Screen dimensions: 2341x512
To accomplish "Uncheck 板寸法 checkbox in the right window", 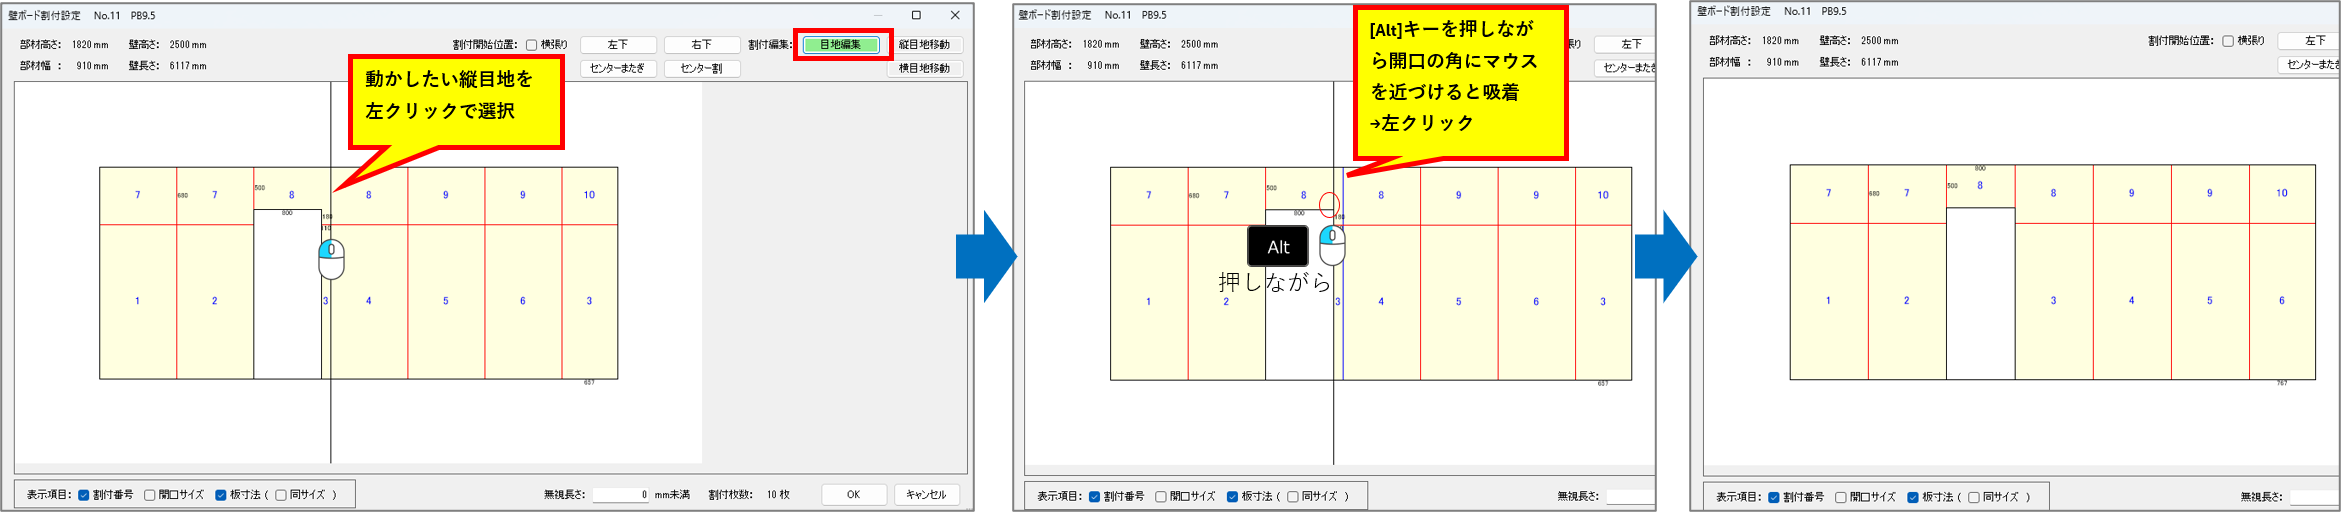I will (x=1913, y=497).
